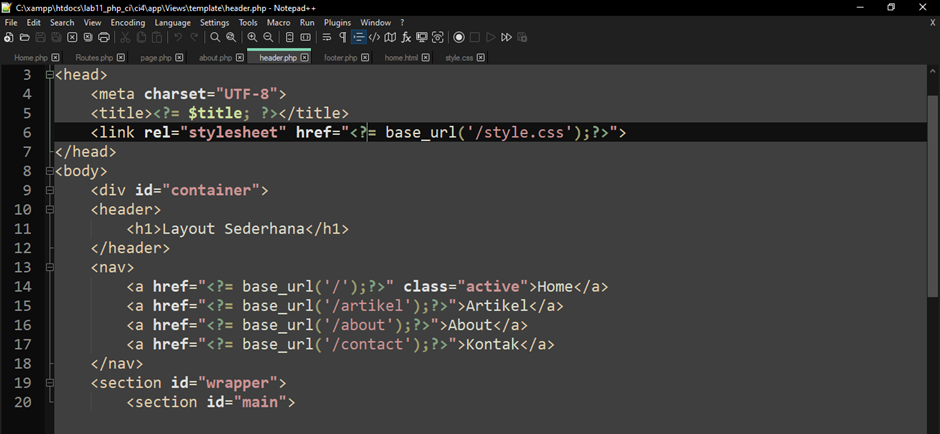The width and height of the screenshot is (940, 434).
Task: Click the Open file folder icon
Action: [25, 37]
